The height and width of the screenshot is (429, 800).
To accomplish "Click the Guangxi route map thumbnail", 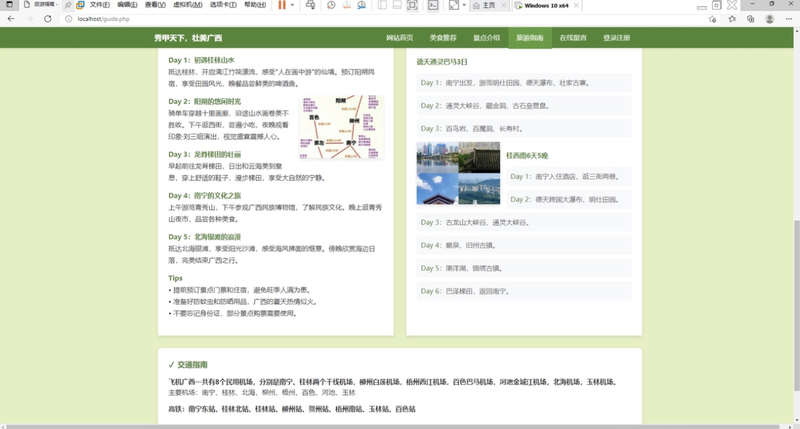I will click(x=341, y=127).
